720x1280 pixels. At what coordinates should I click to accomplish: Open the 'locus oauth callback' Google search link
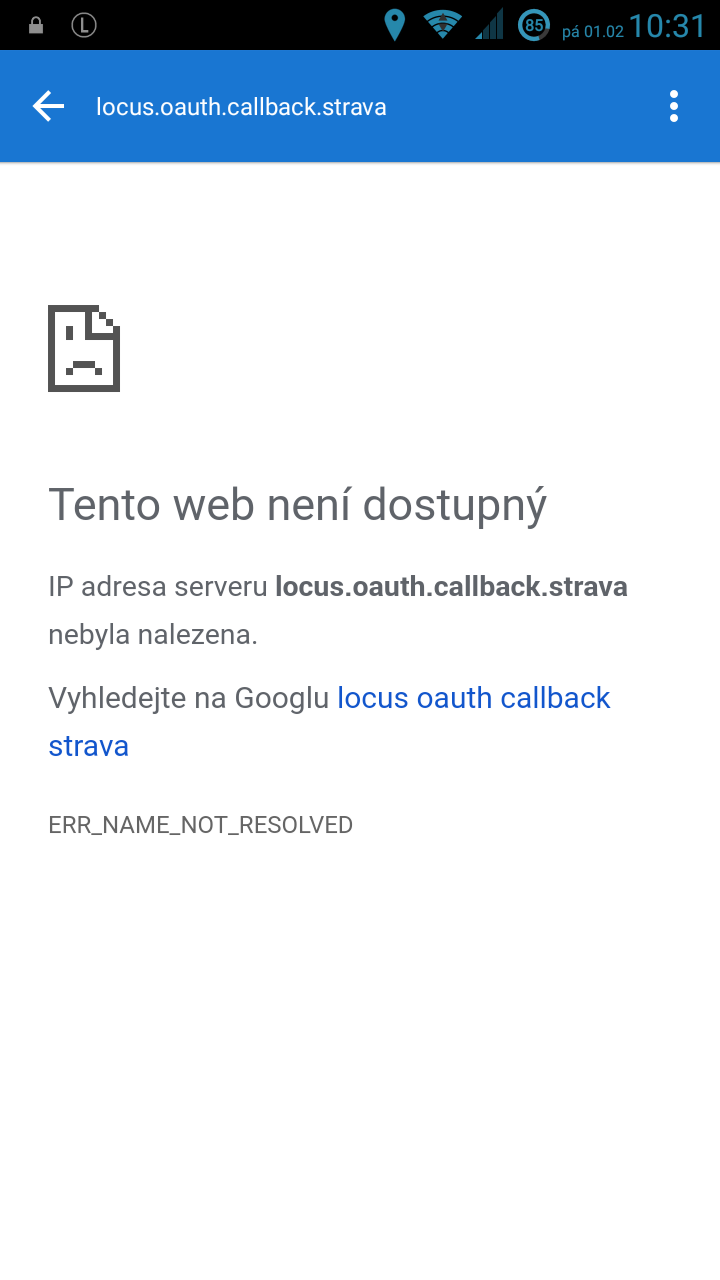tap(474, 698)
